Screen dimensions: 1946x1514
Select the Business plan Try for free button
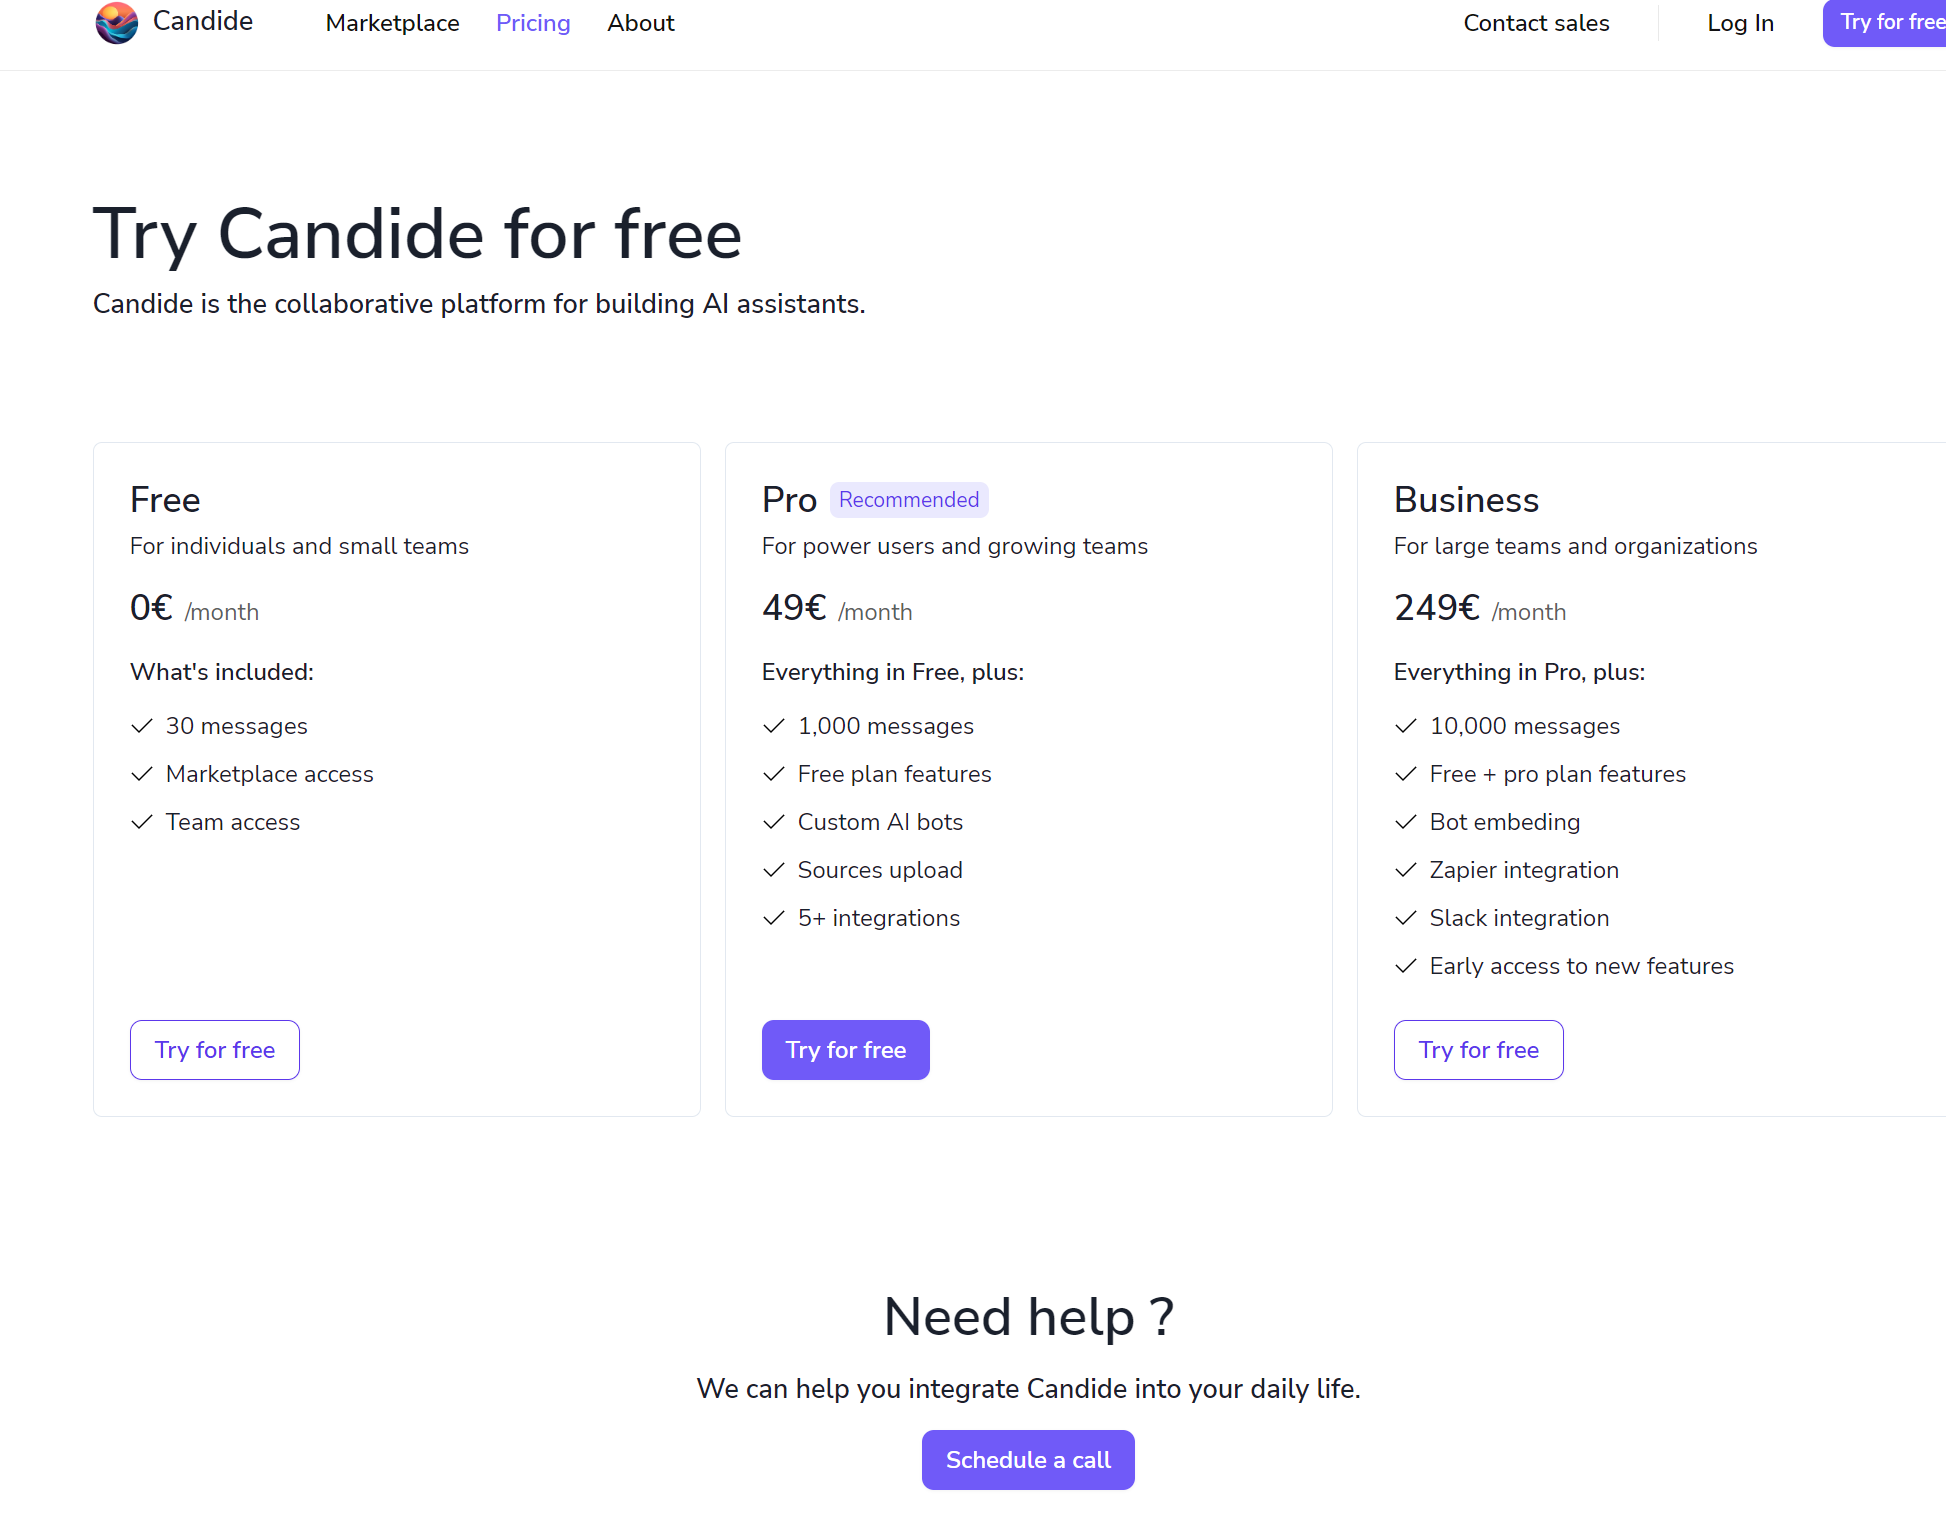tap(1479, 1050)
